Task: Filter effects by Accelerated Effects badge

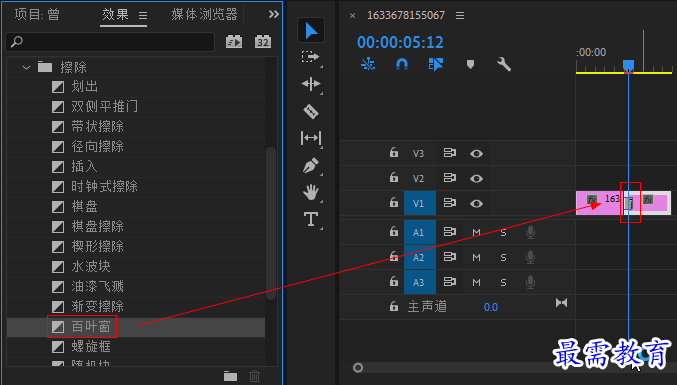Action: point(234,42)
